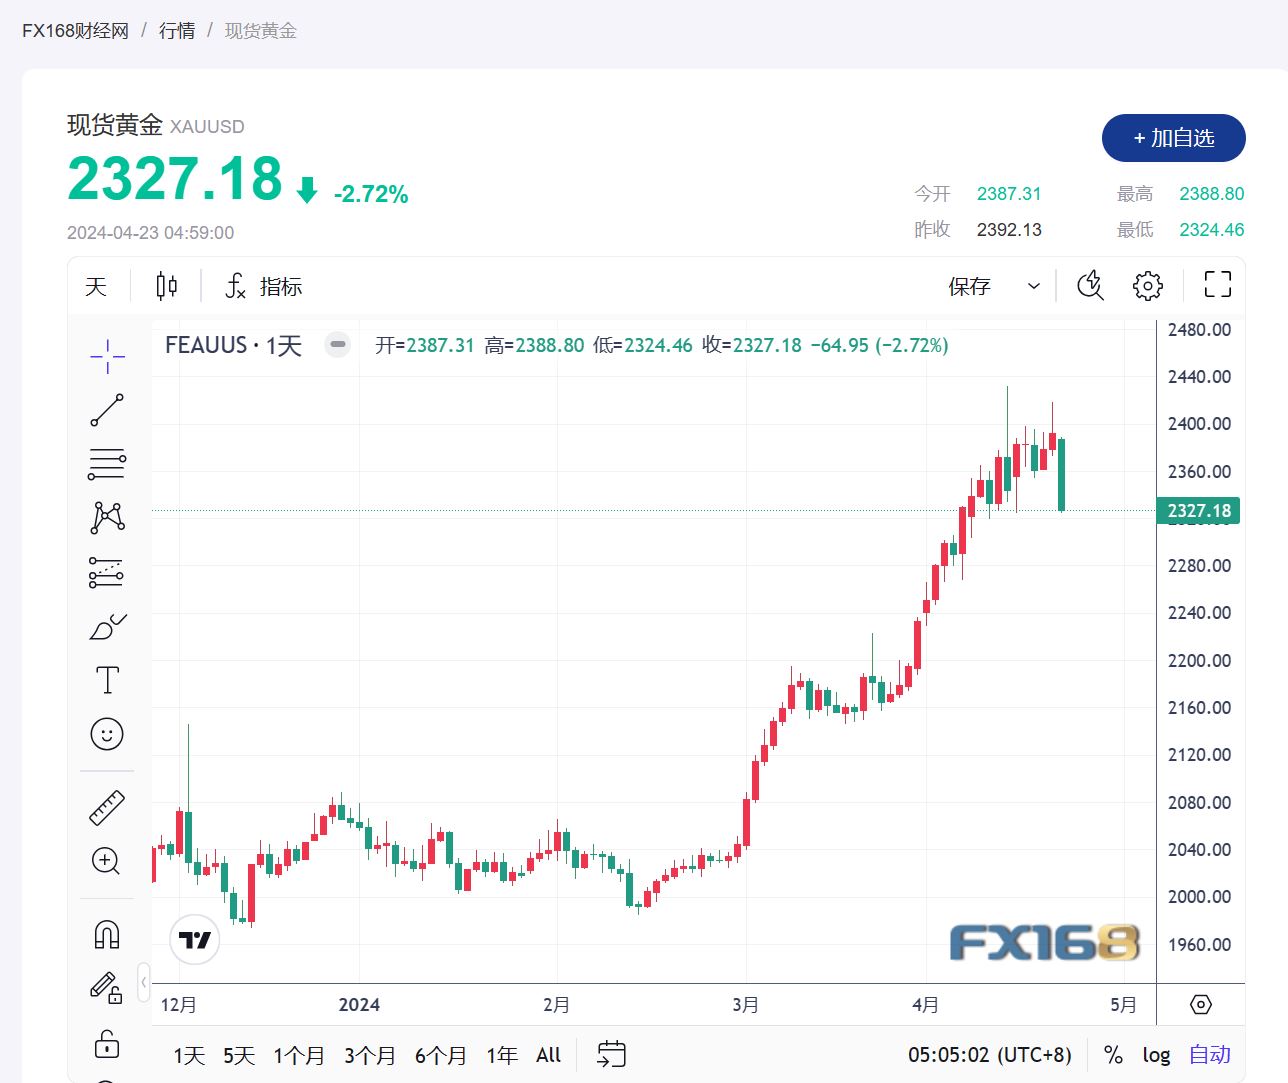
Task: Click the 加自选 add-to-watchlist button
Action: coord(1172,139)
